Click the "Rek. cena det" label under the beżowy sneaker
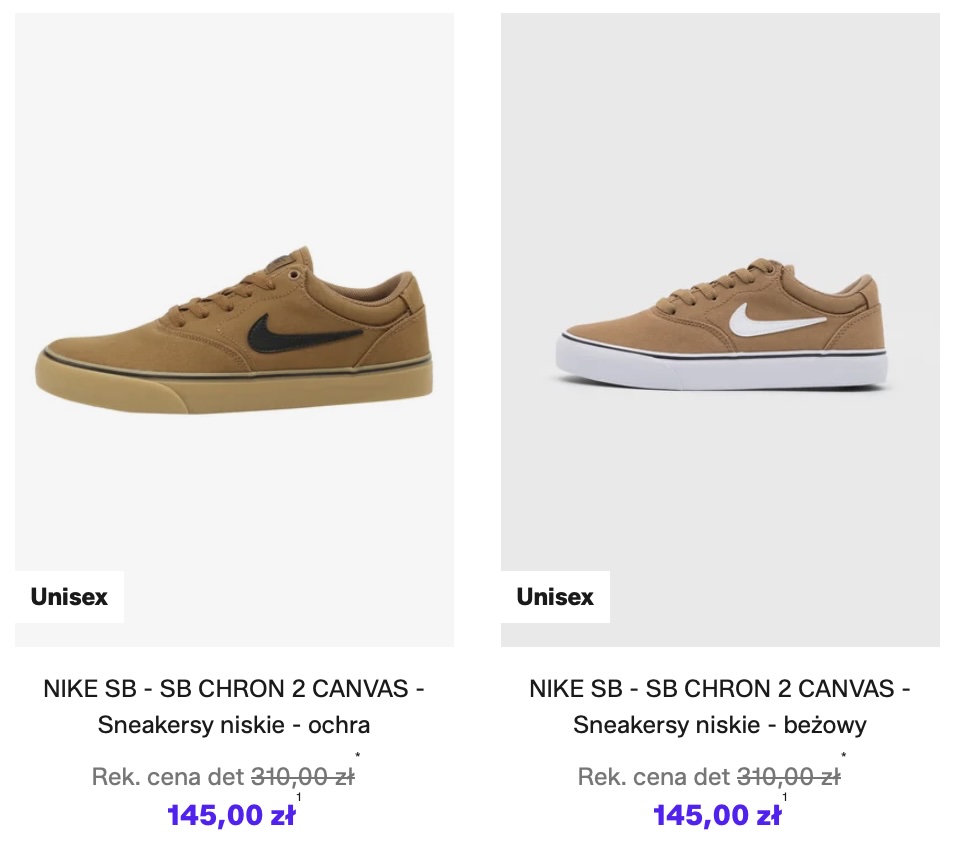The image size is (956, 856). point(654,777)
